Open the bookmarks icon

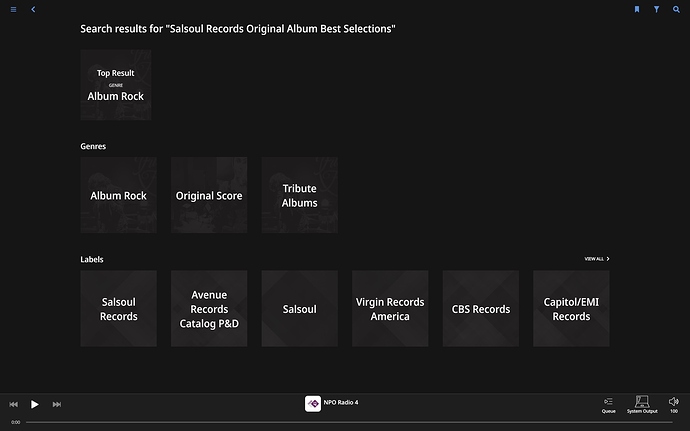pos(636,9)
